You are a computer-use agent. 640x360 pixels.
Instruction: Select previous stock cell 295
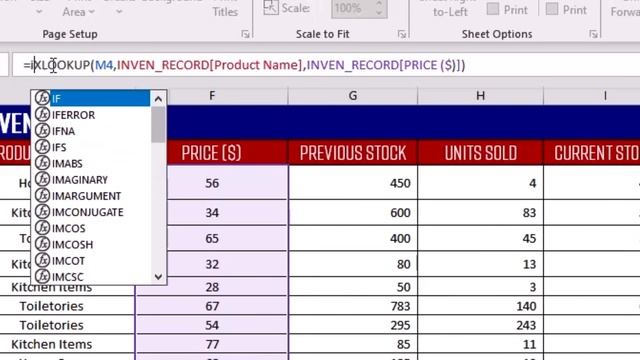pos(353,325)
